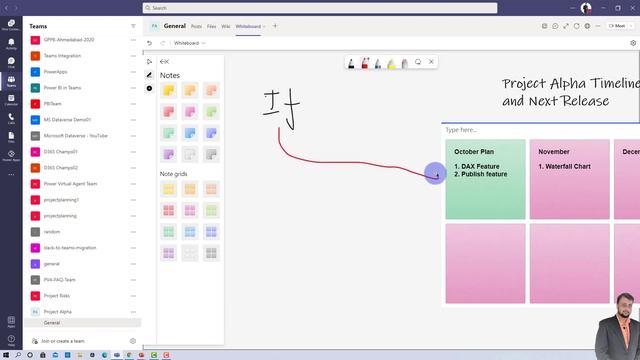Open Calendar in the left rail
Image resolution: width=640 pixels, height=360 pixels.
point(11,100)
